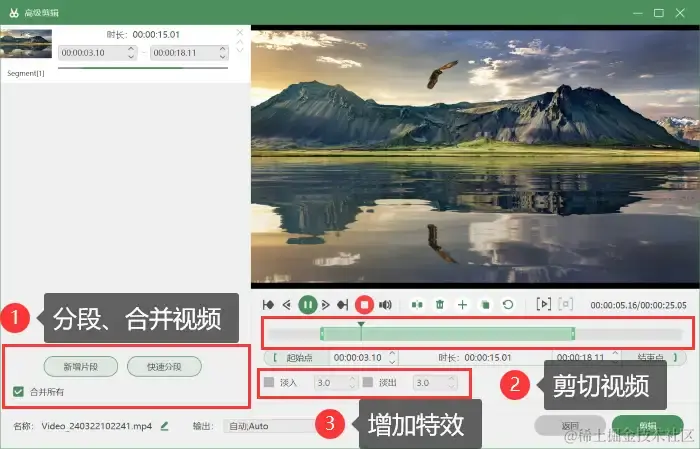The width and height of the screenshot is (700, 449).
Task: Move Segment[1] up in list
Action: 240,42
